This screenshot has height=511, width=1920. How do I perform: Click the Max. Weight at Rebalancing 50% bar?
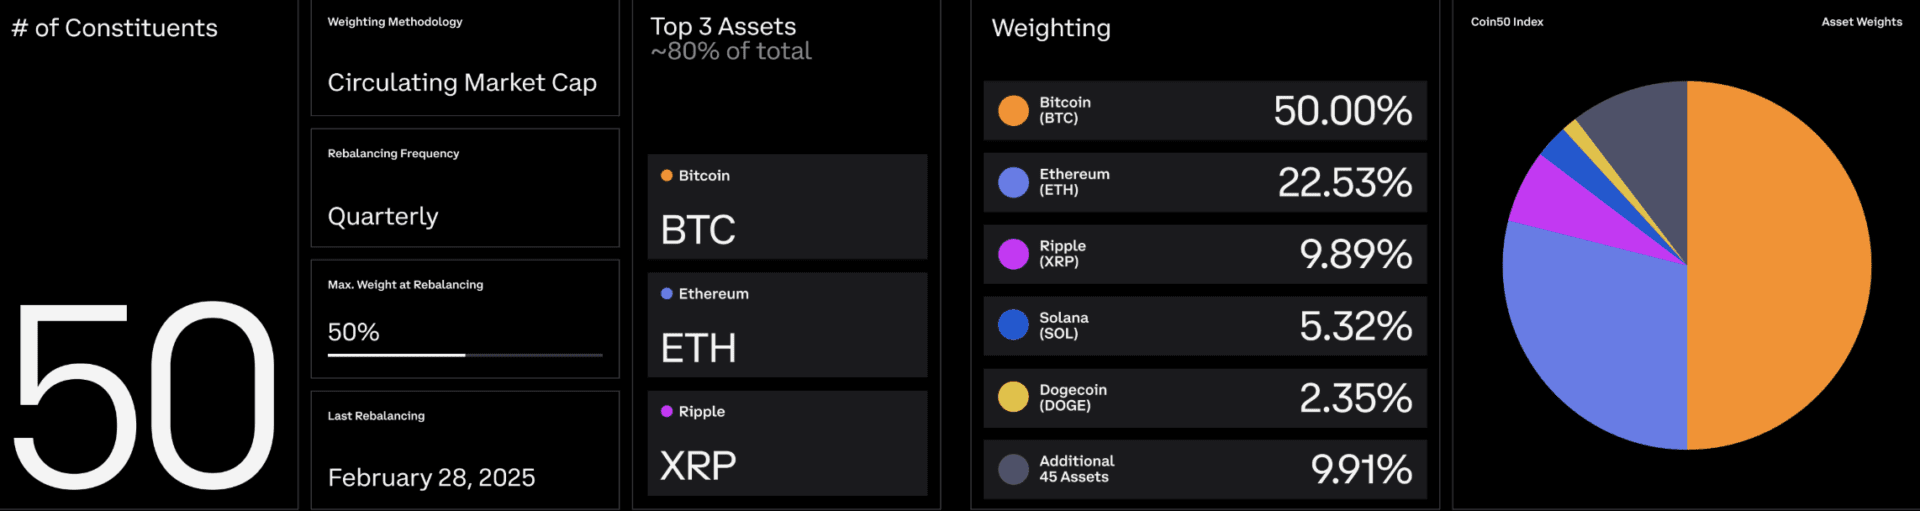pos(465,355)
